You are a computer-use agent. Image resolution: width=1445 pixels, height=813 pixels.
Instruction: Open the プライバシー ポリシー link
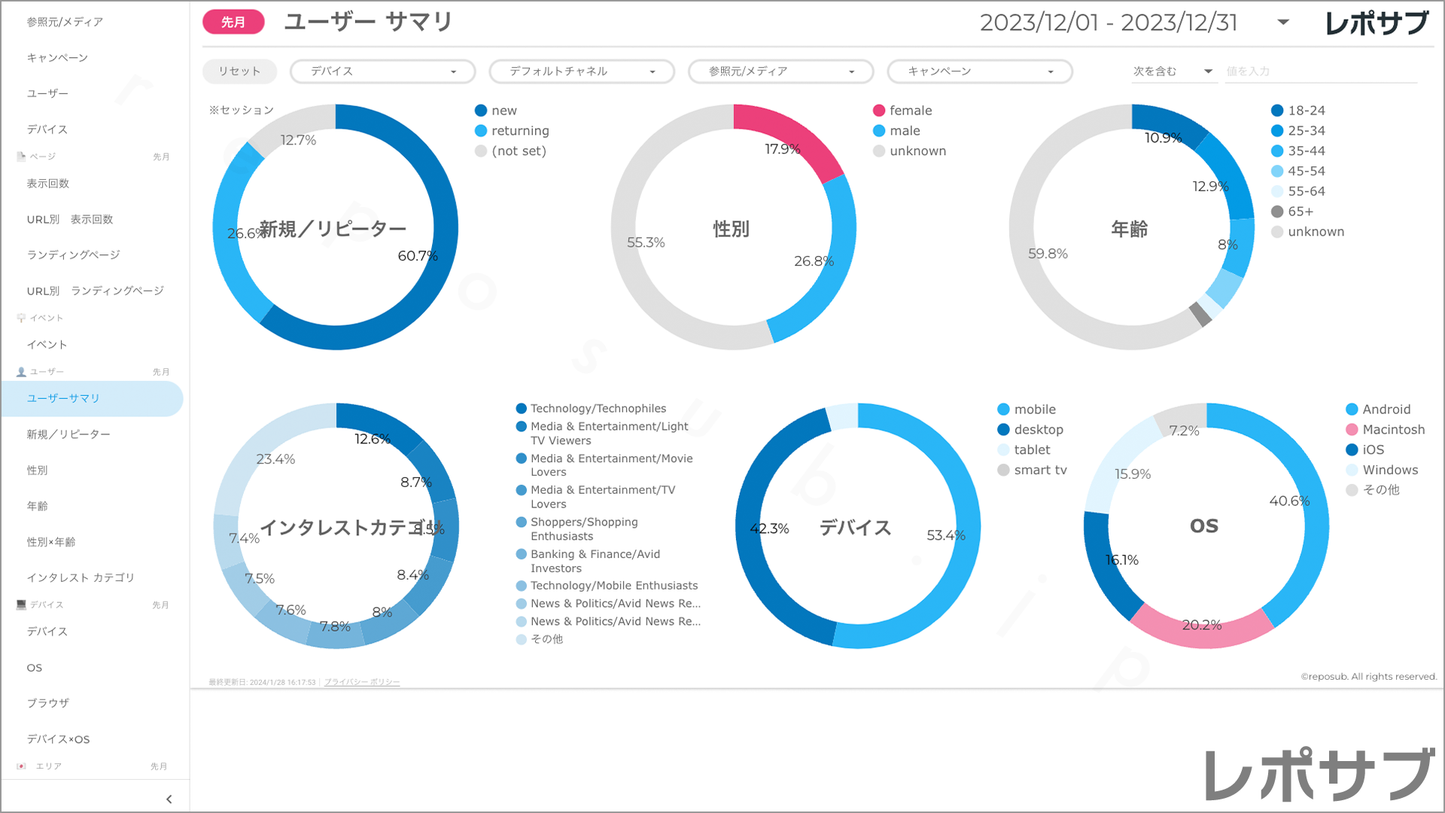point(361,682)
